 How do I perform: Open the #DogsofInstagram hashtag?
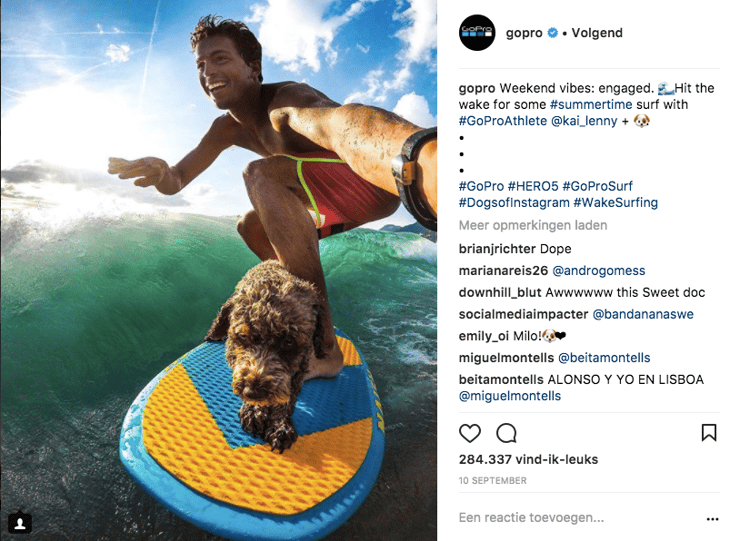point(514,203)
